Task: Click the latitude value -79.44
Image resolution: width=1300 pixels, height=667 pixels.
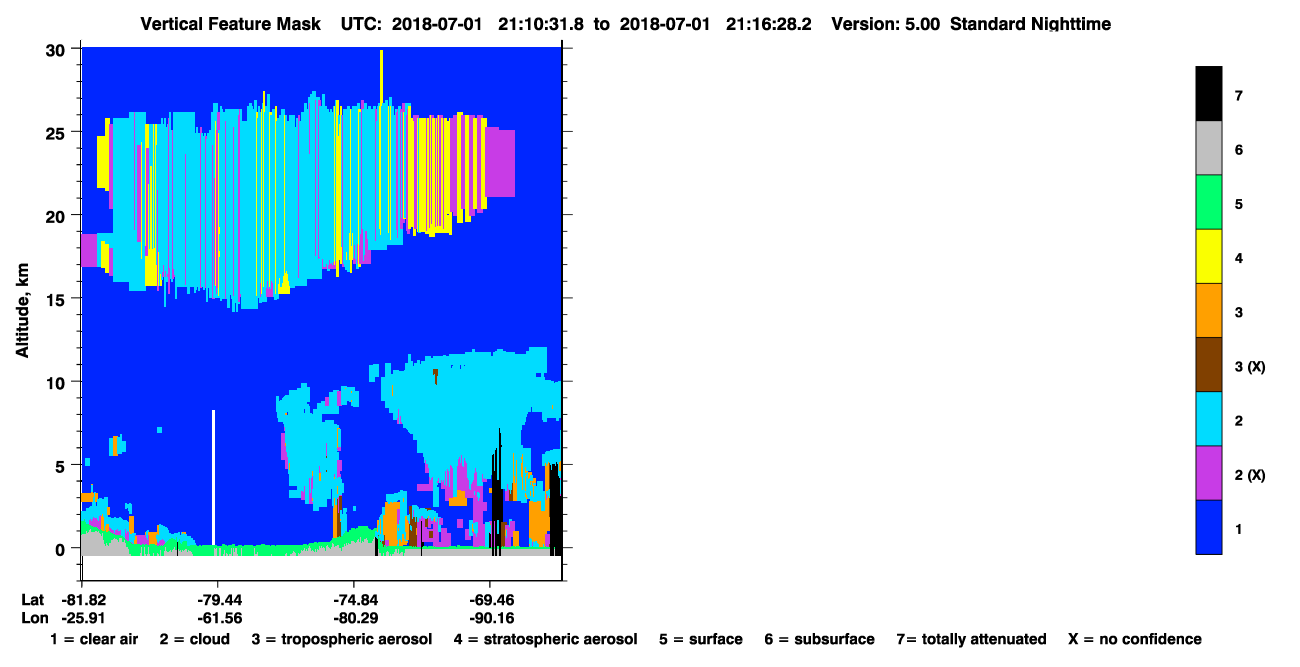Action: click(218, 600)
